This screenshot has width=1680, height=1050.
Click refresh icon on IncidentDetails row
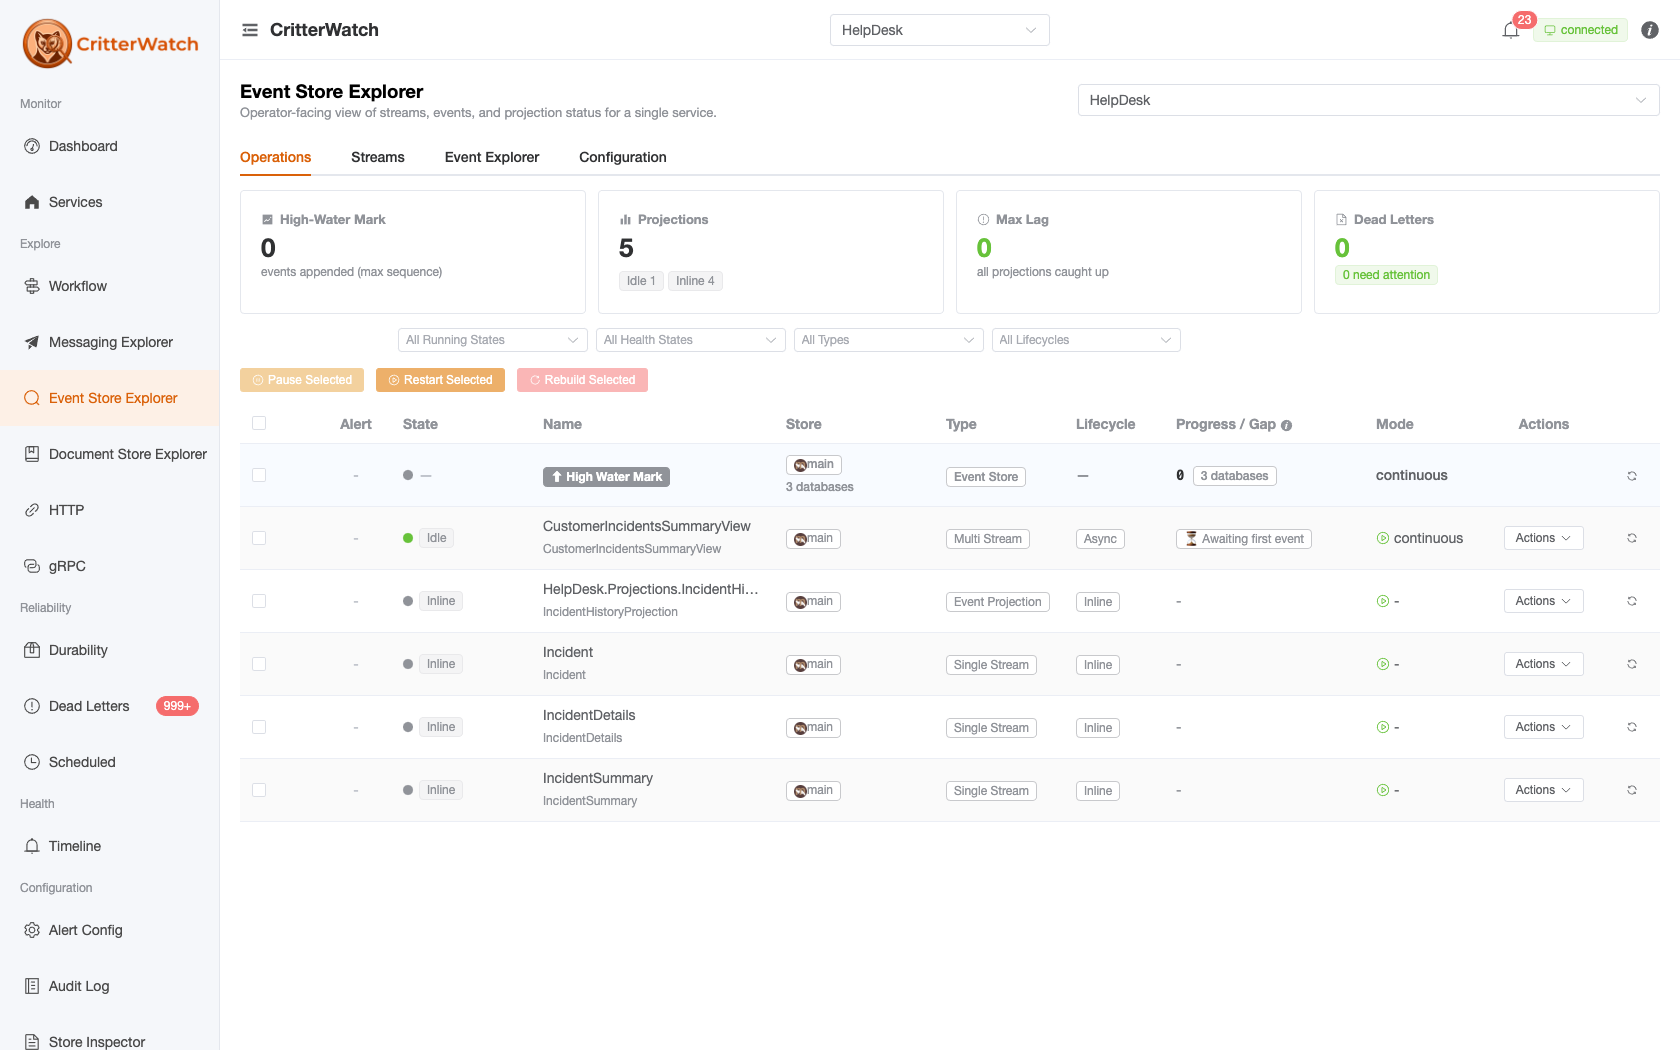[x=1632, y=727]
